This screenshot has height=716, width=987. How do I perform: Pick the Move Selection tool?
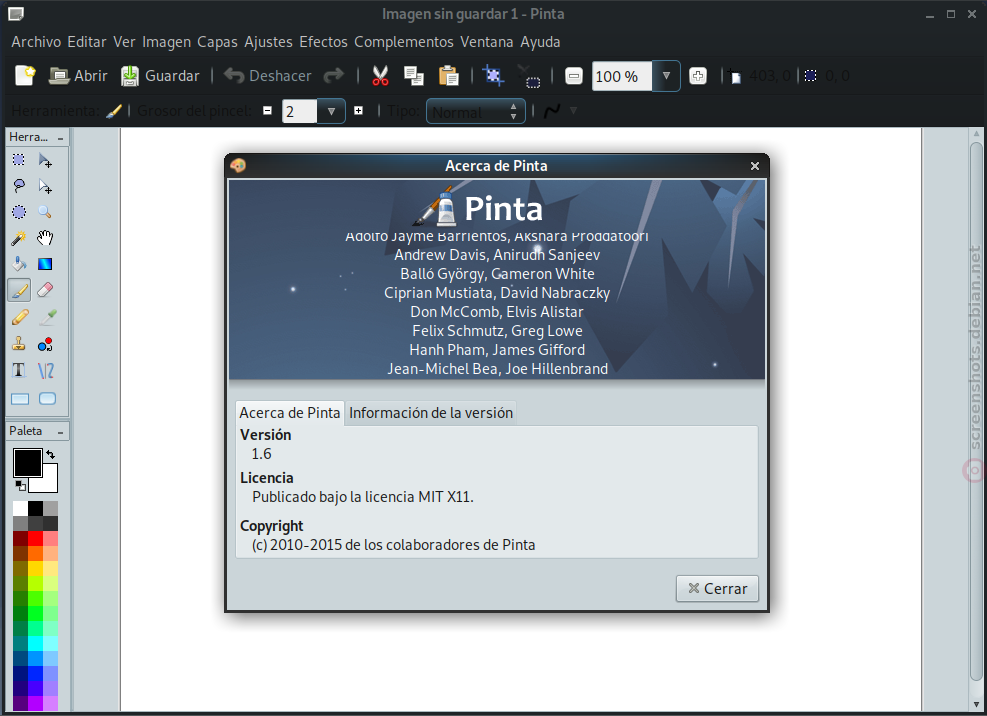pos(45,186)
